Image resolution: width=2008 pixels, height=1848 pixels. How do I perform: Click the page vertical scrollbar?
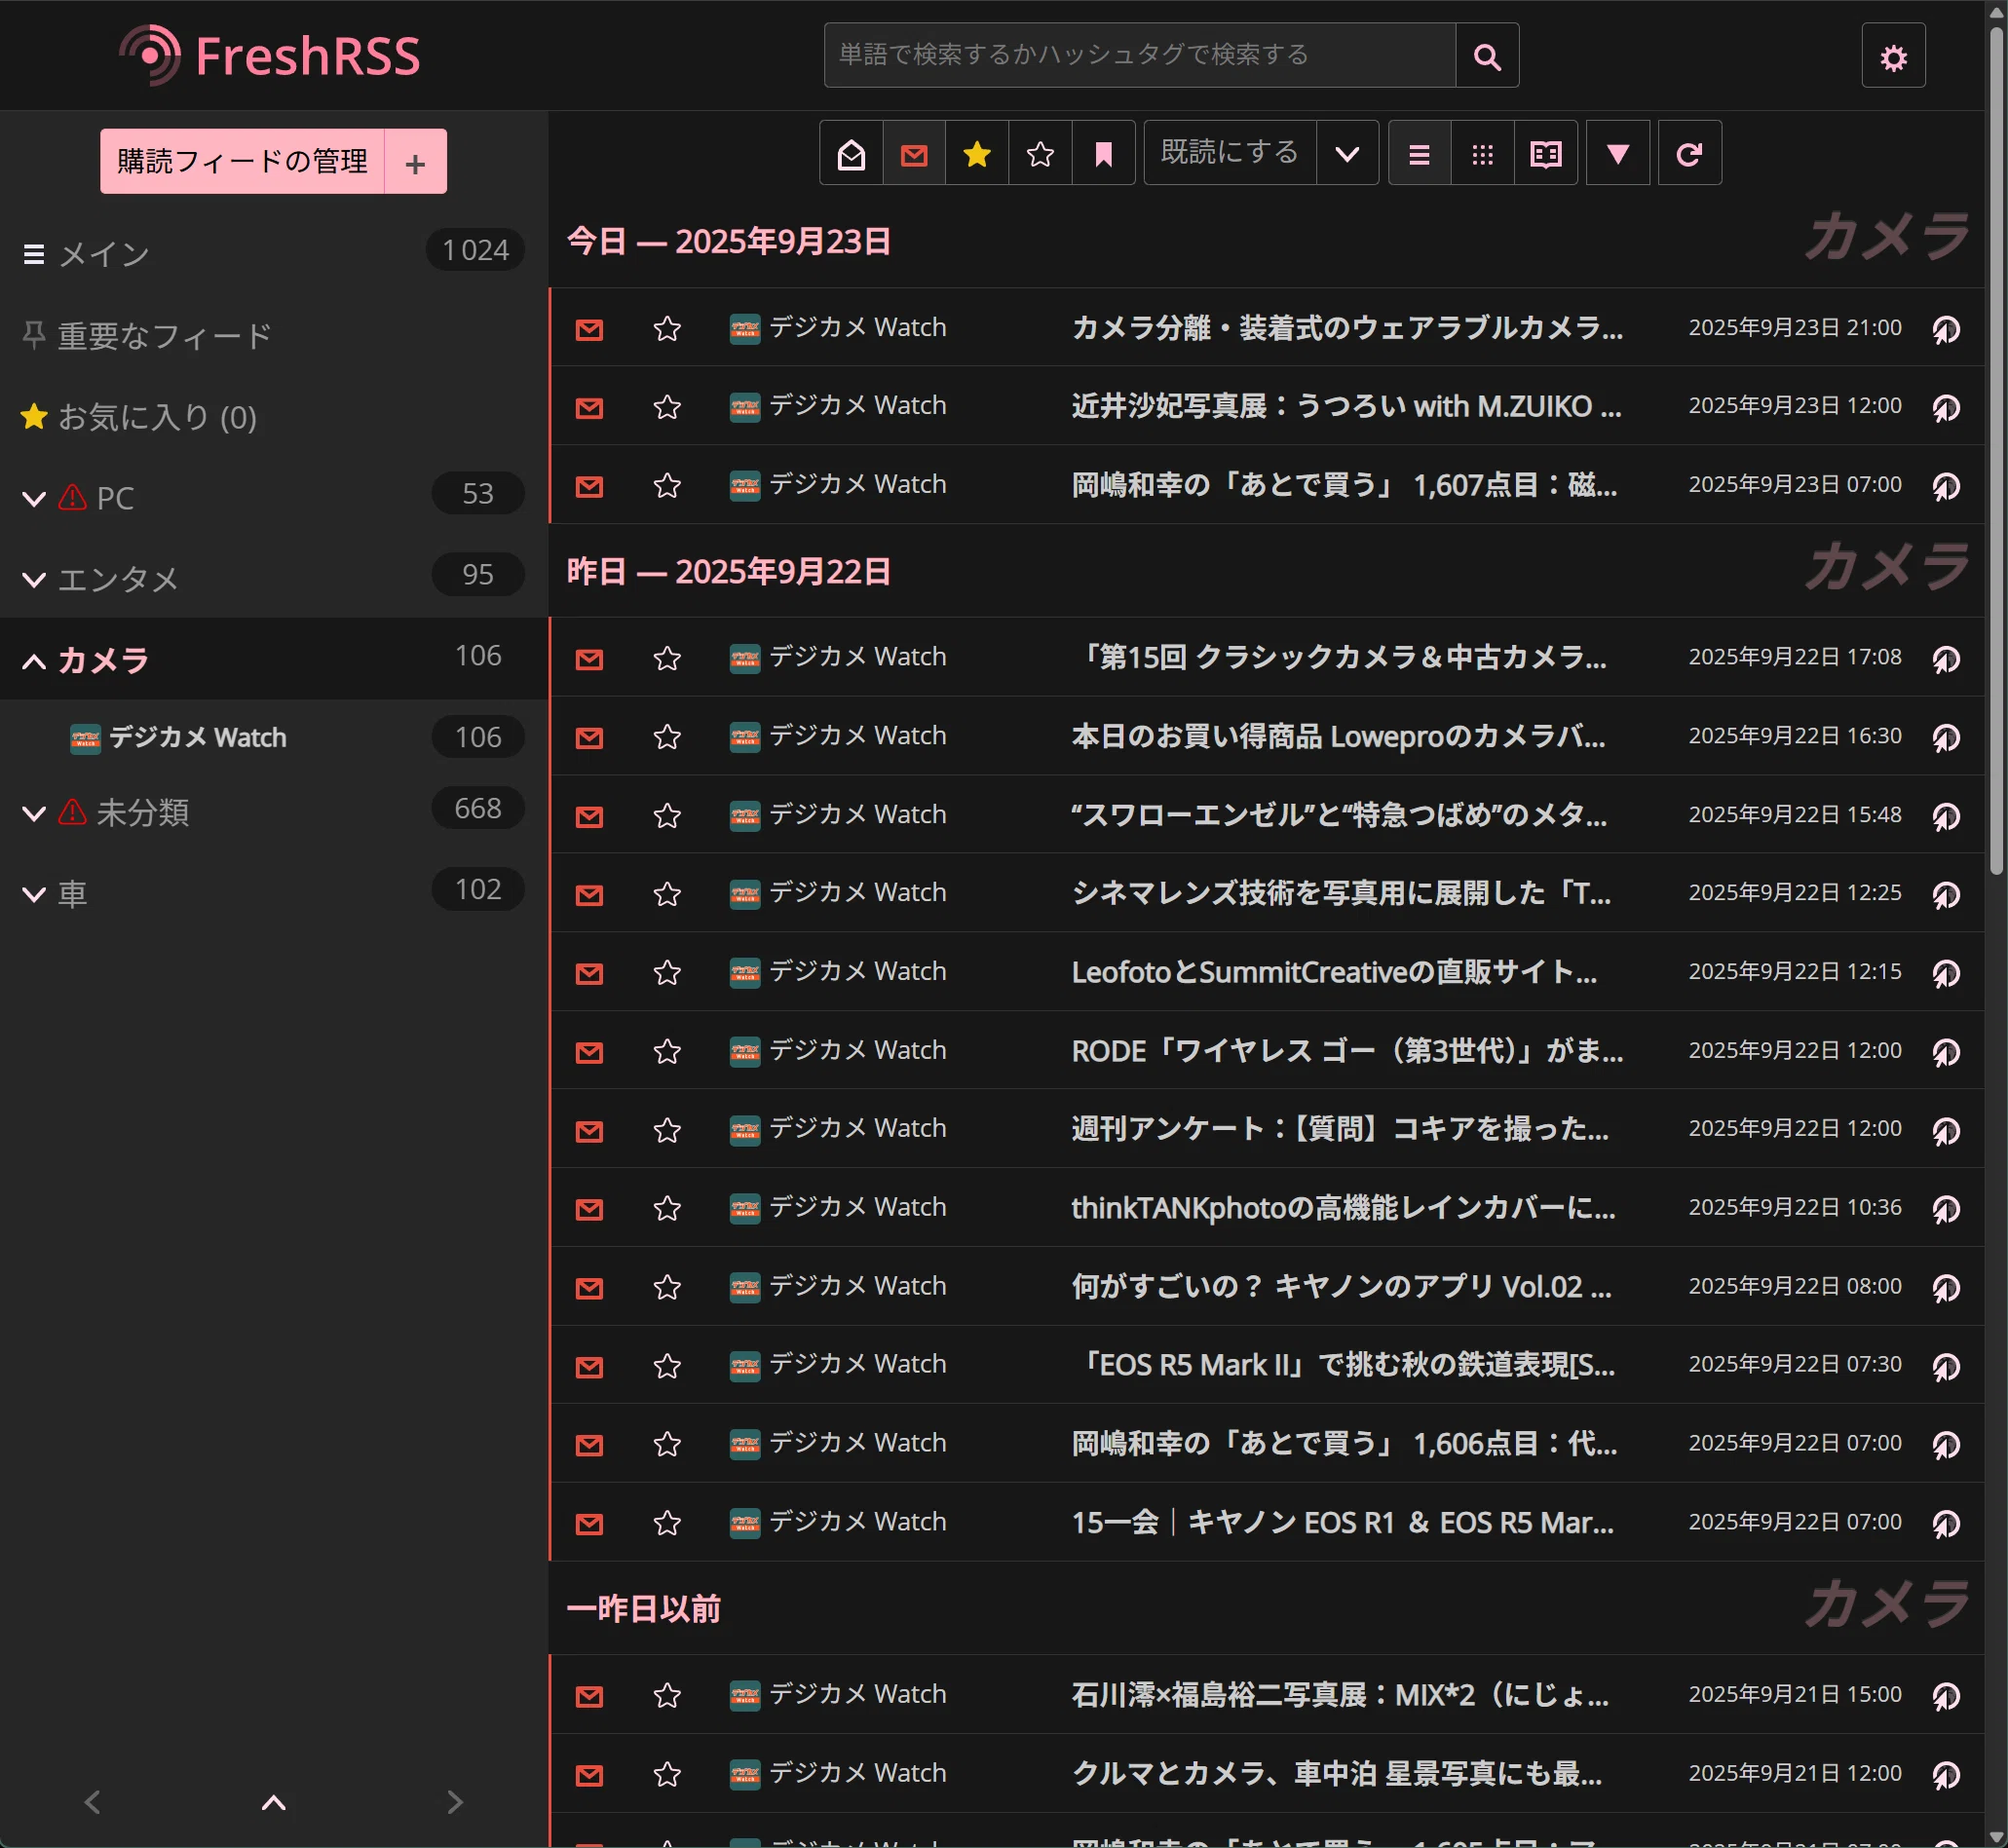point(1996,450)
